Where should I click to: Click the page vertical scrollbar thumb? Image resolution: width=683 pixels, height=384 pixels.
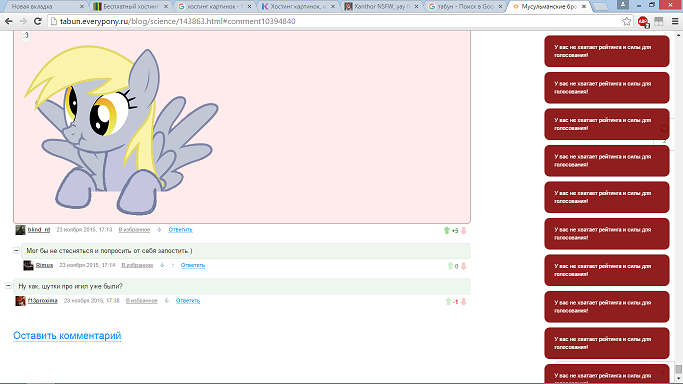click(x=679, y=370)
